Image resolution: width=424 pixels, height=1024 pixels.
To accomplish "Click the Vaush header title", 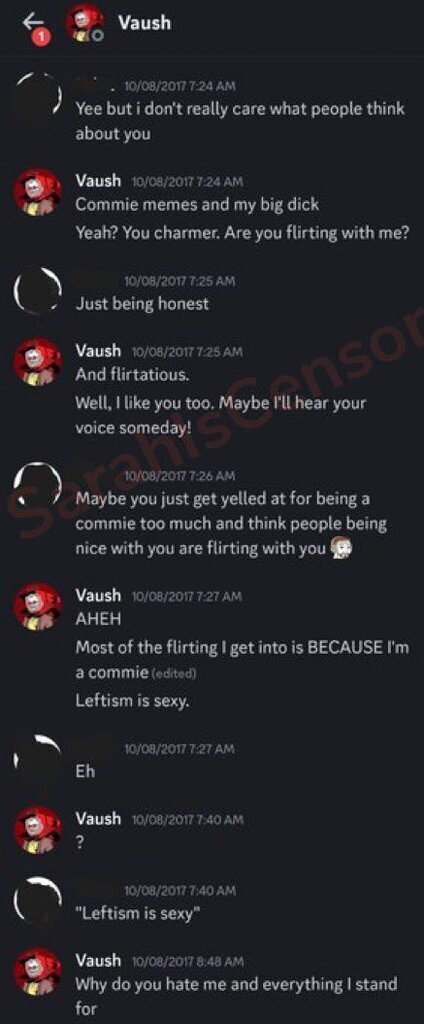I will pyautogui.click(x=144, y=23).
